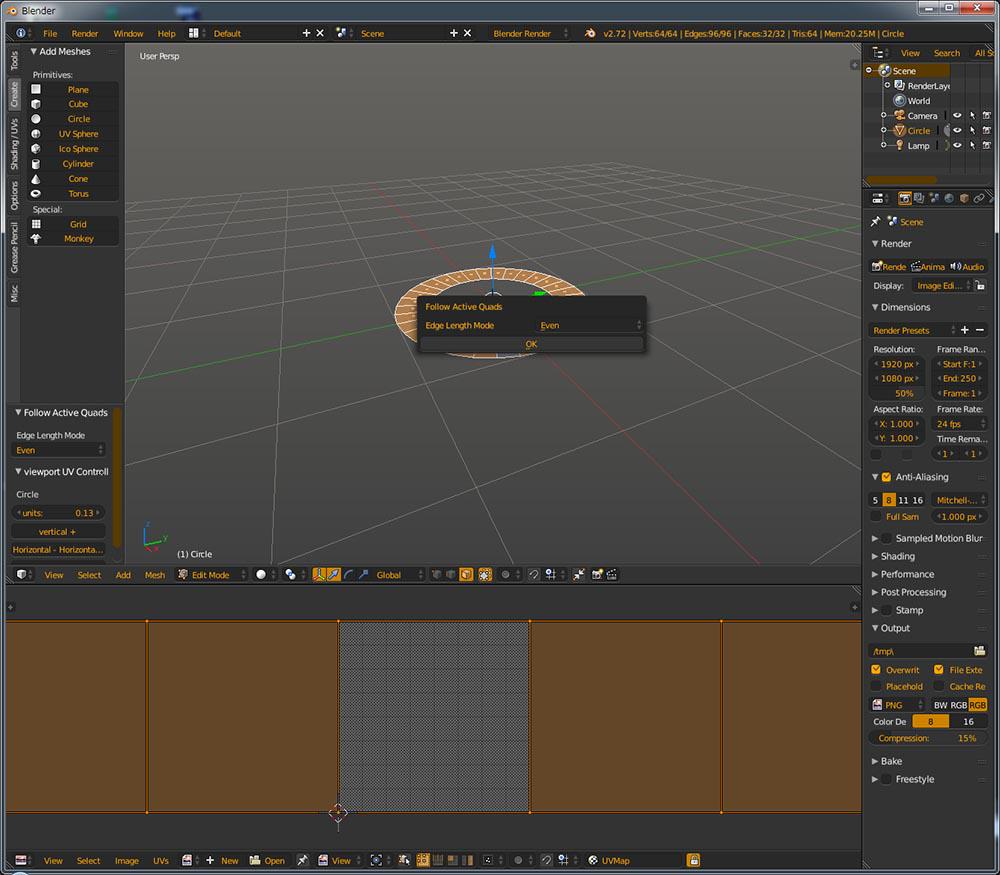Adjust the resolution 50% slider
This screenshot has height=875, width=1000.
click(898, 393)
